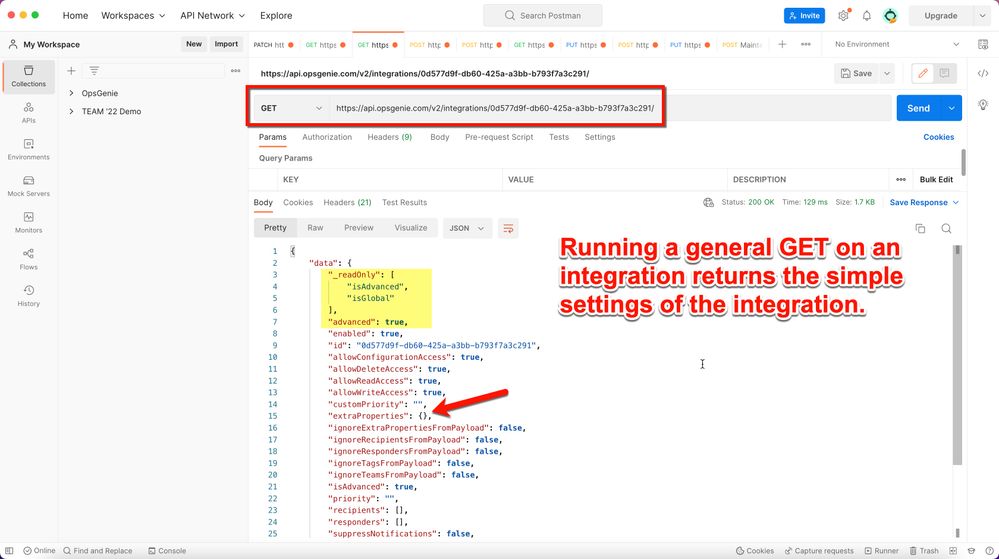
Task: Click the request URL input field
Action: pyautogui.click(x=610, y=108)
